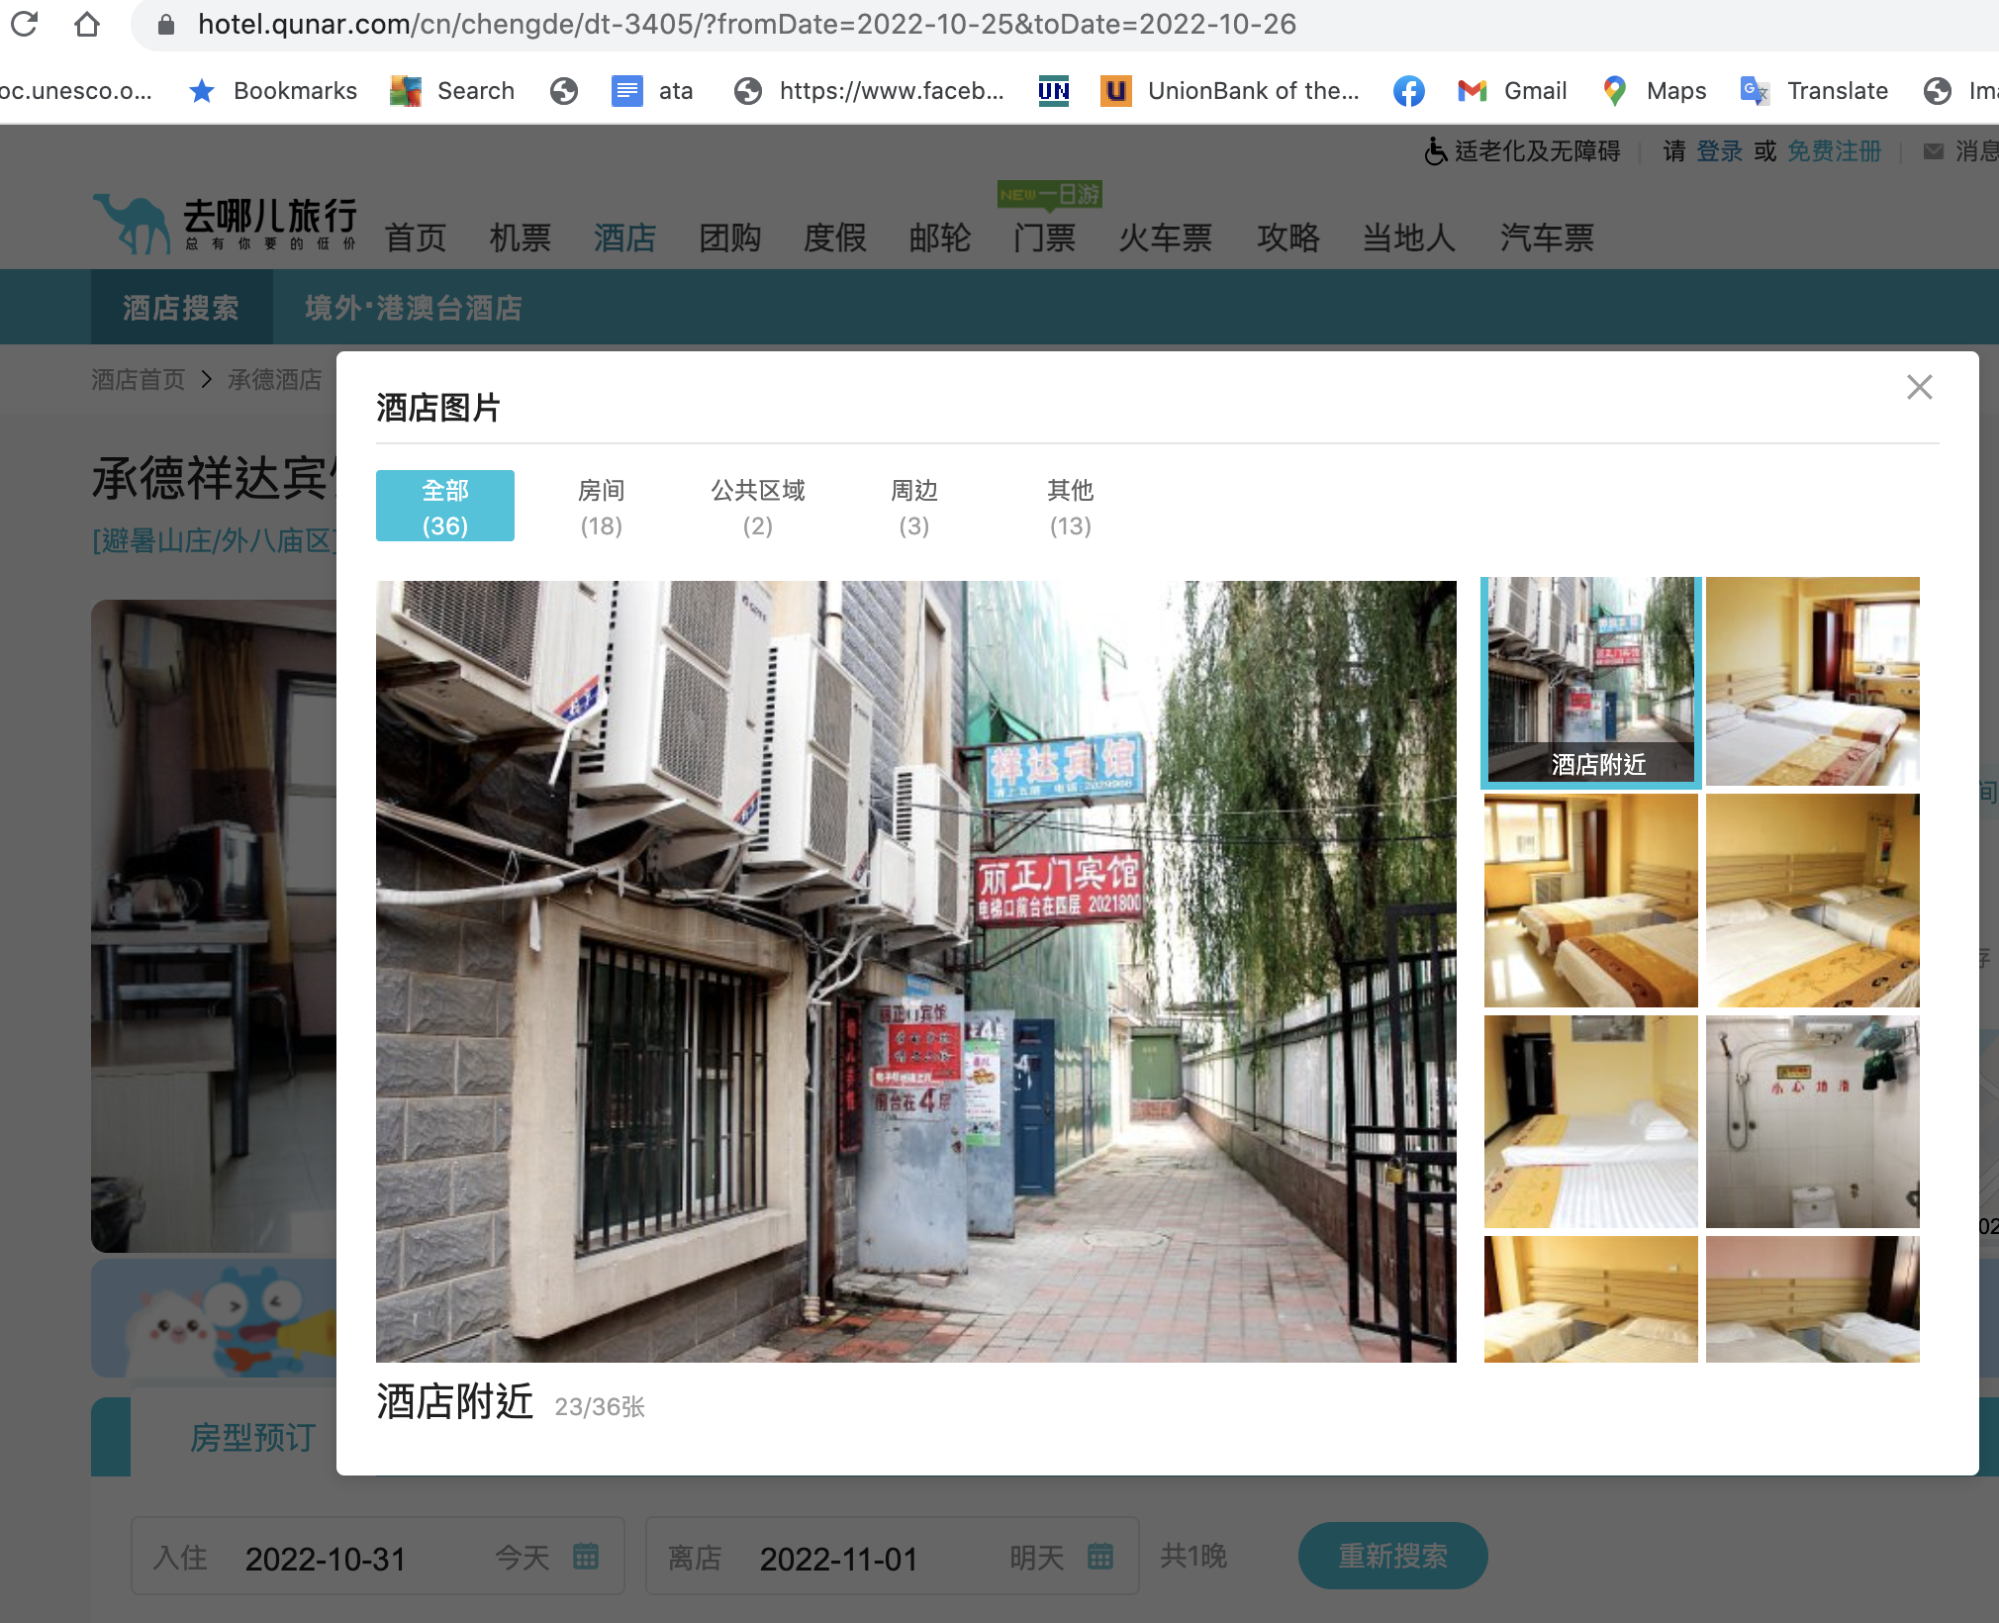This screenshot has width=1999, height=1623.
Task: Close the hotel photos dialog
Action: 1918,387
